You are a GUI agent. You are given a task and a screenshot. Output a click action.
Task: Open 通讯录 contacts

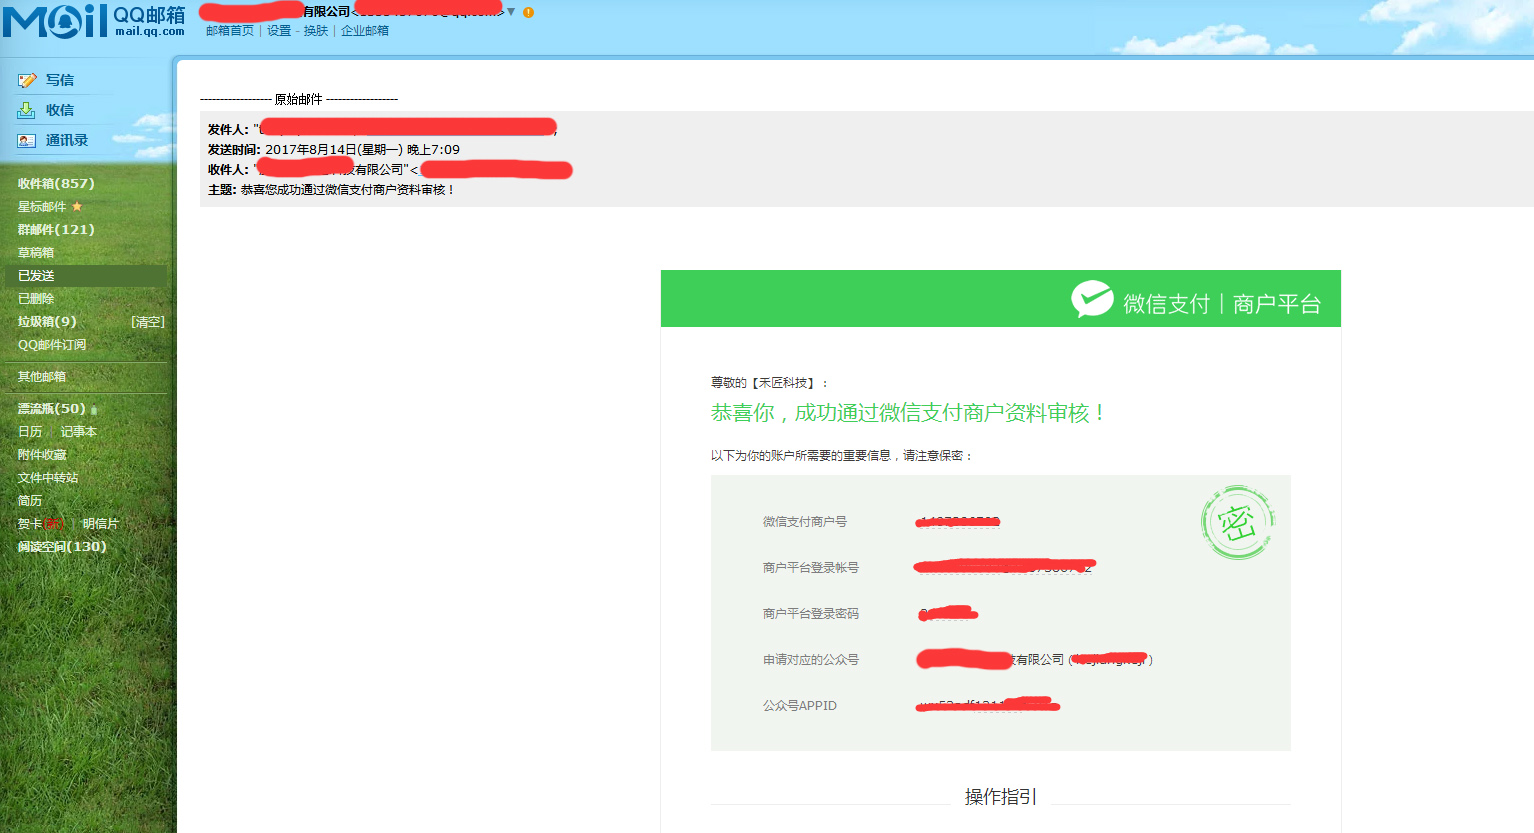[x=67, y=140]
